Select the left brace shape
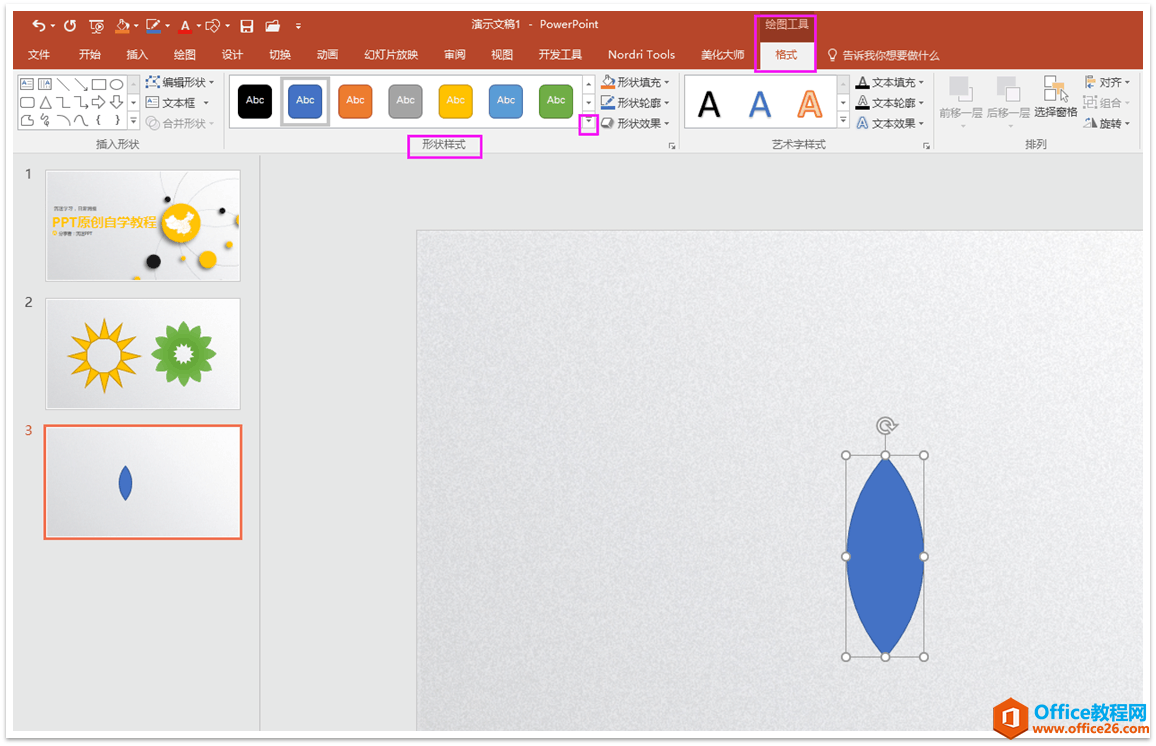This screenshot has height=746, width=1156. point(99,120)
